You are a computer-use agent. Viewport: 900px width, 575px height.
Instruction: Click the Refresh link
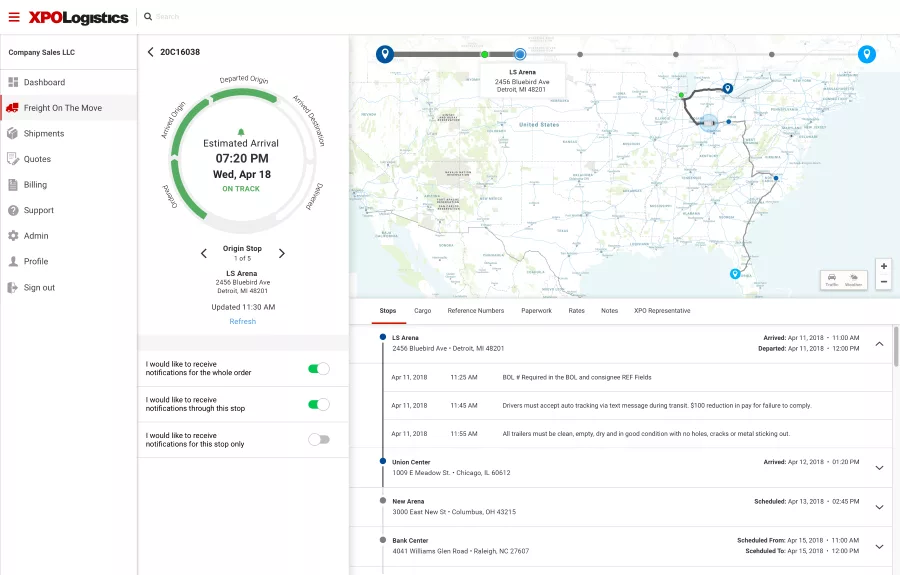click(243, 321)
